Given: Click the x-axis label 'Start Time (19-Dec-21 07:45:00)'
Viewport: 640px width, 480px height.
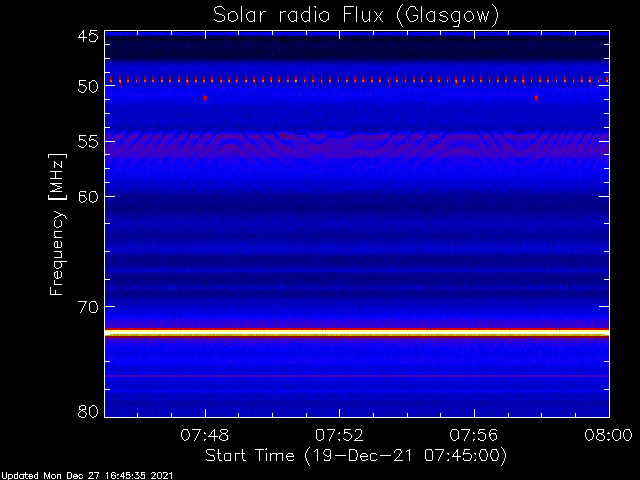Looking at the screenshot, I should [x=356, y=456].
